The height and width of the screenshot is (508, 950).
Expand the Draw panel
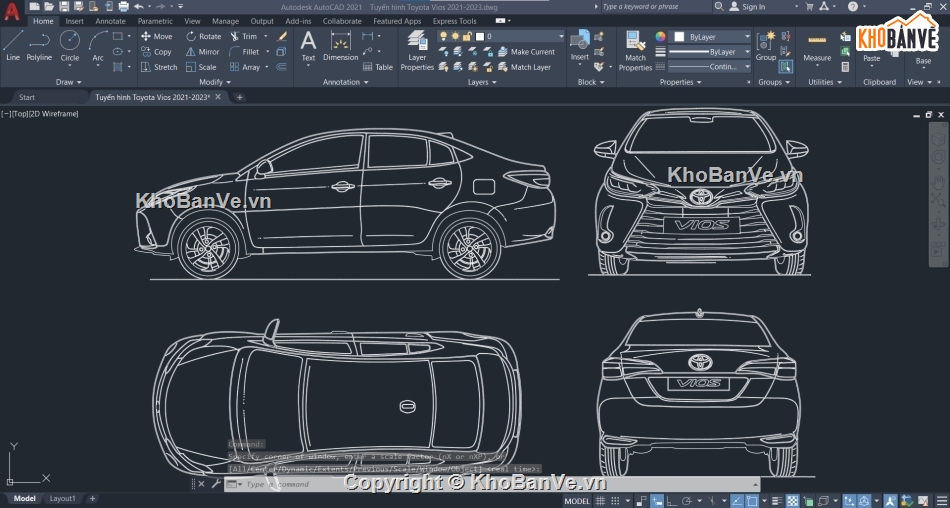click(x=68, y=82)
